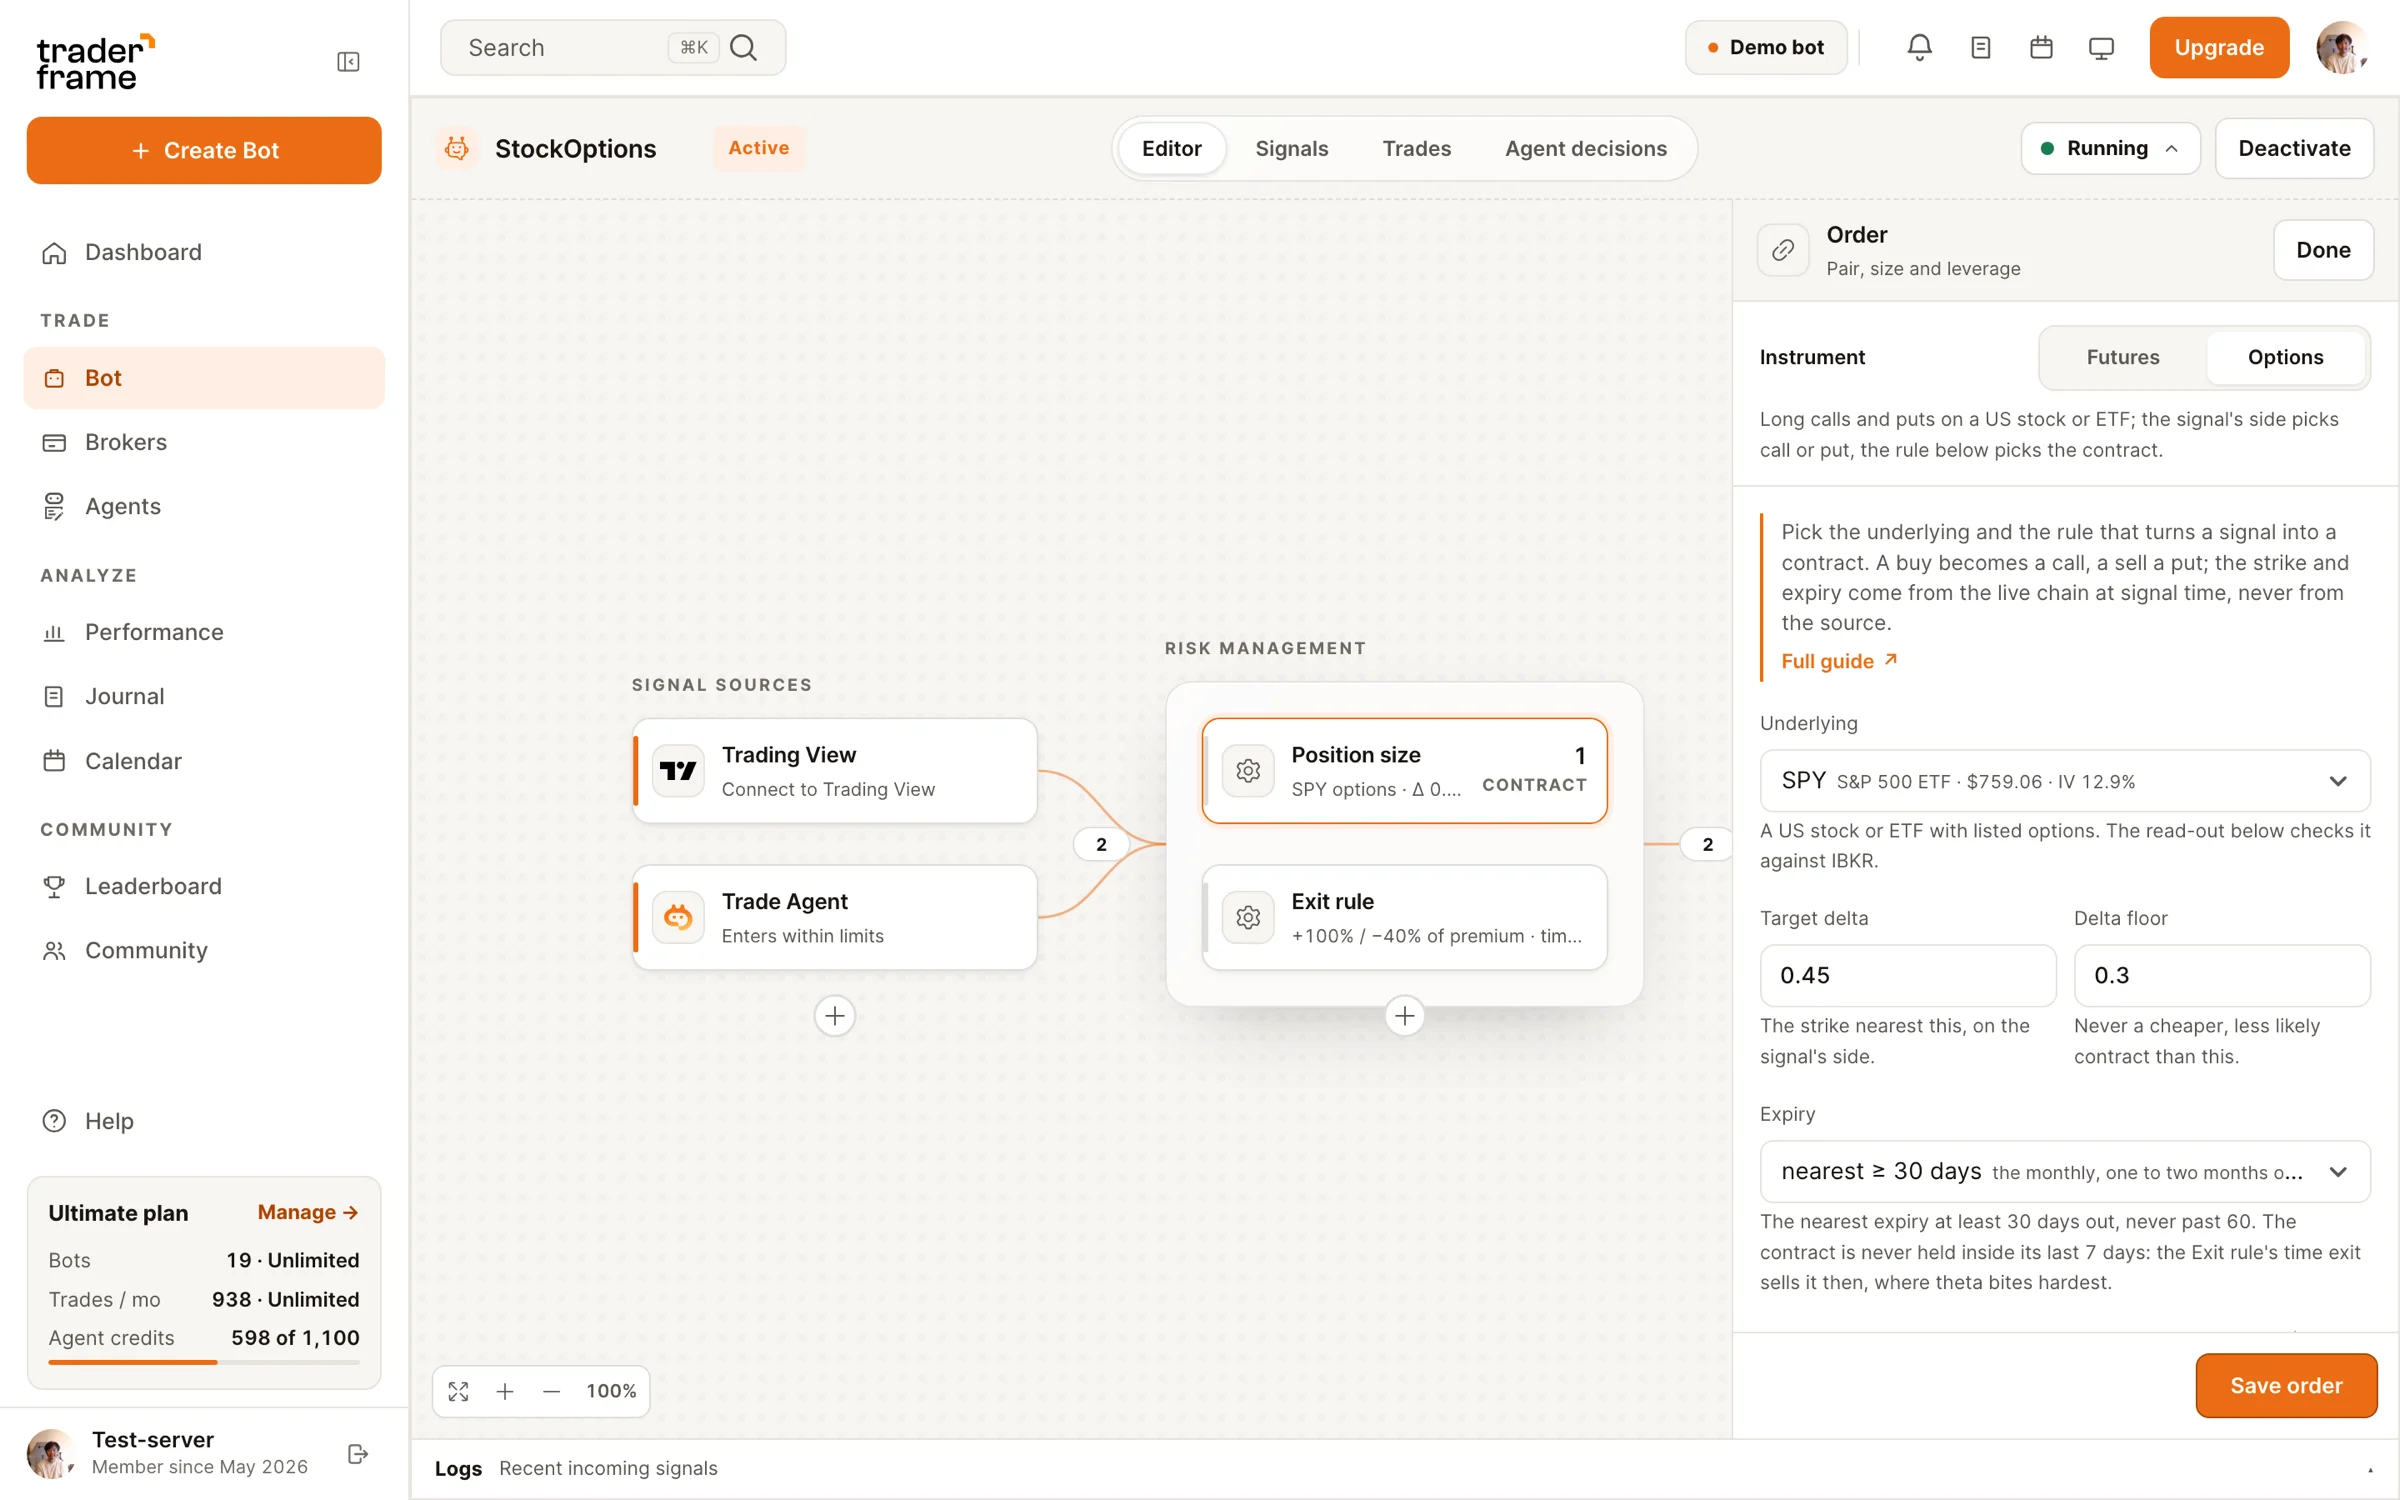Log out via the sign-out icon

357,1454
